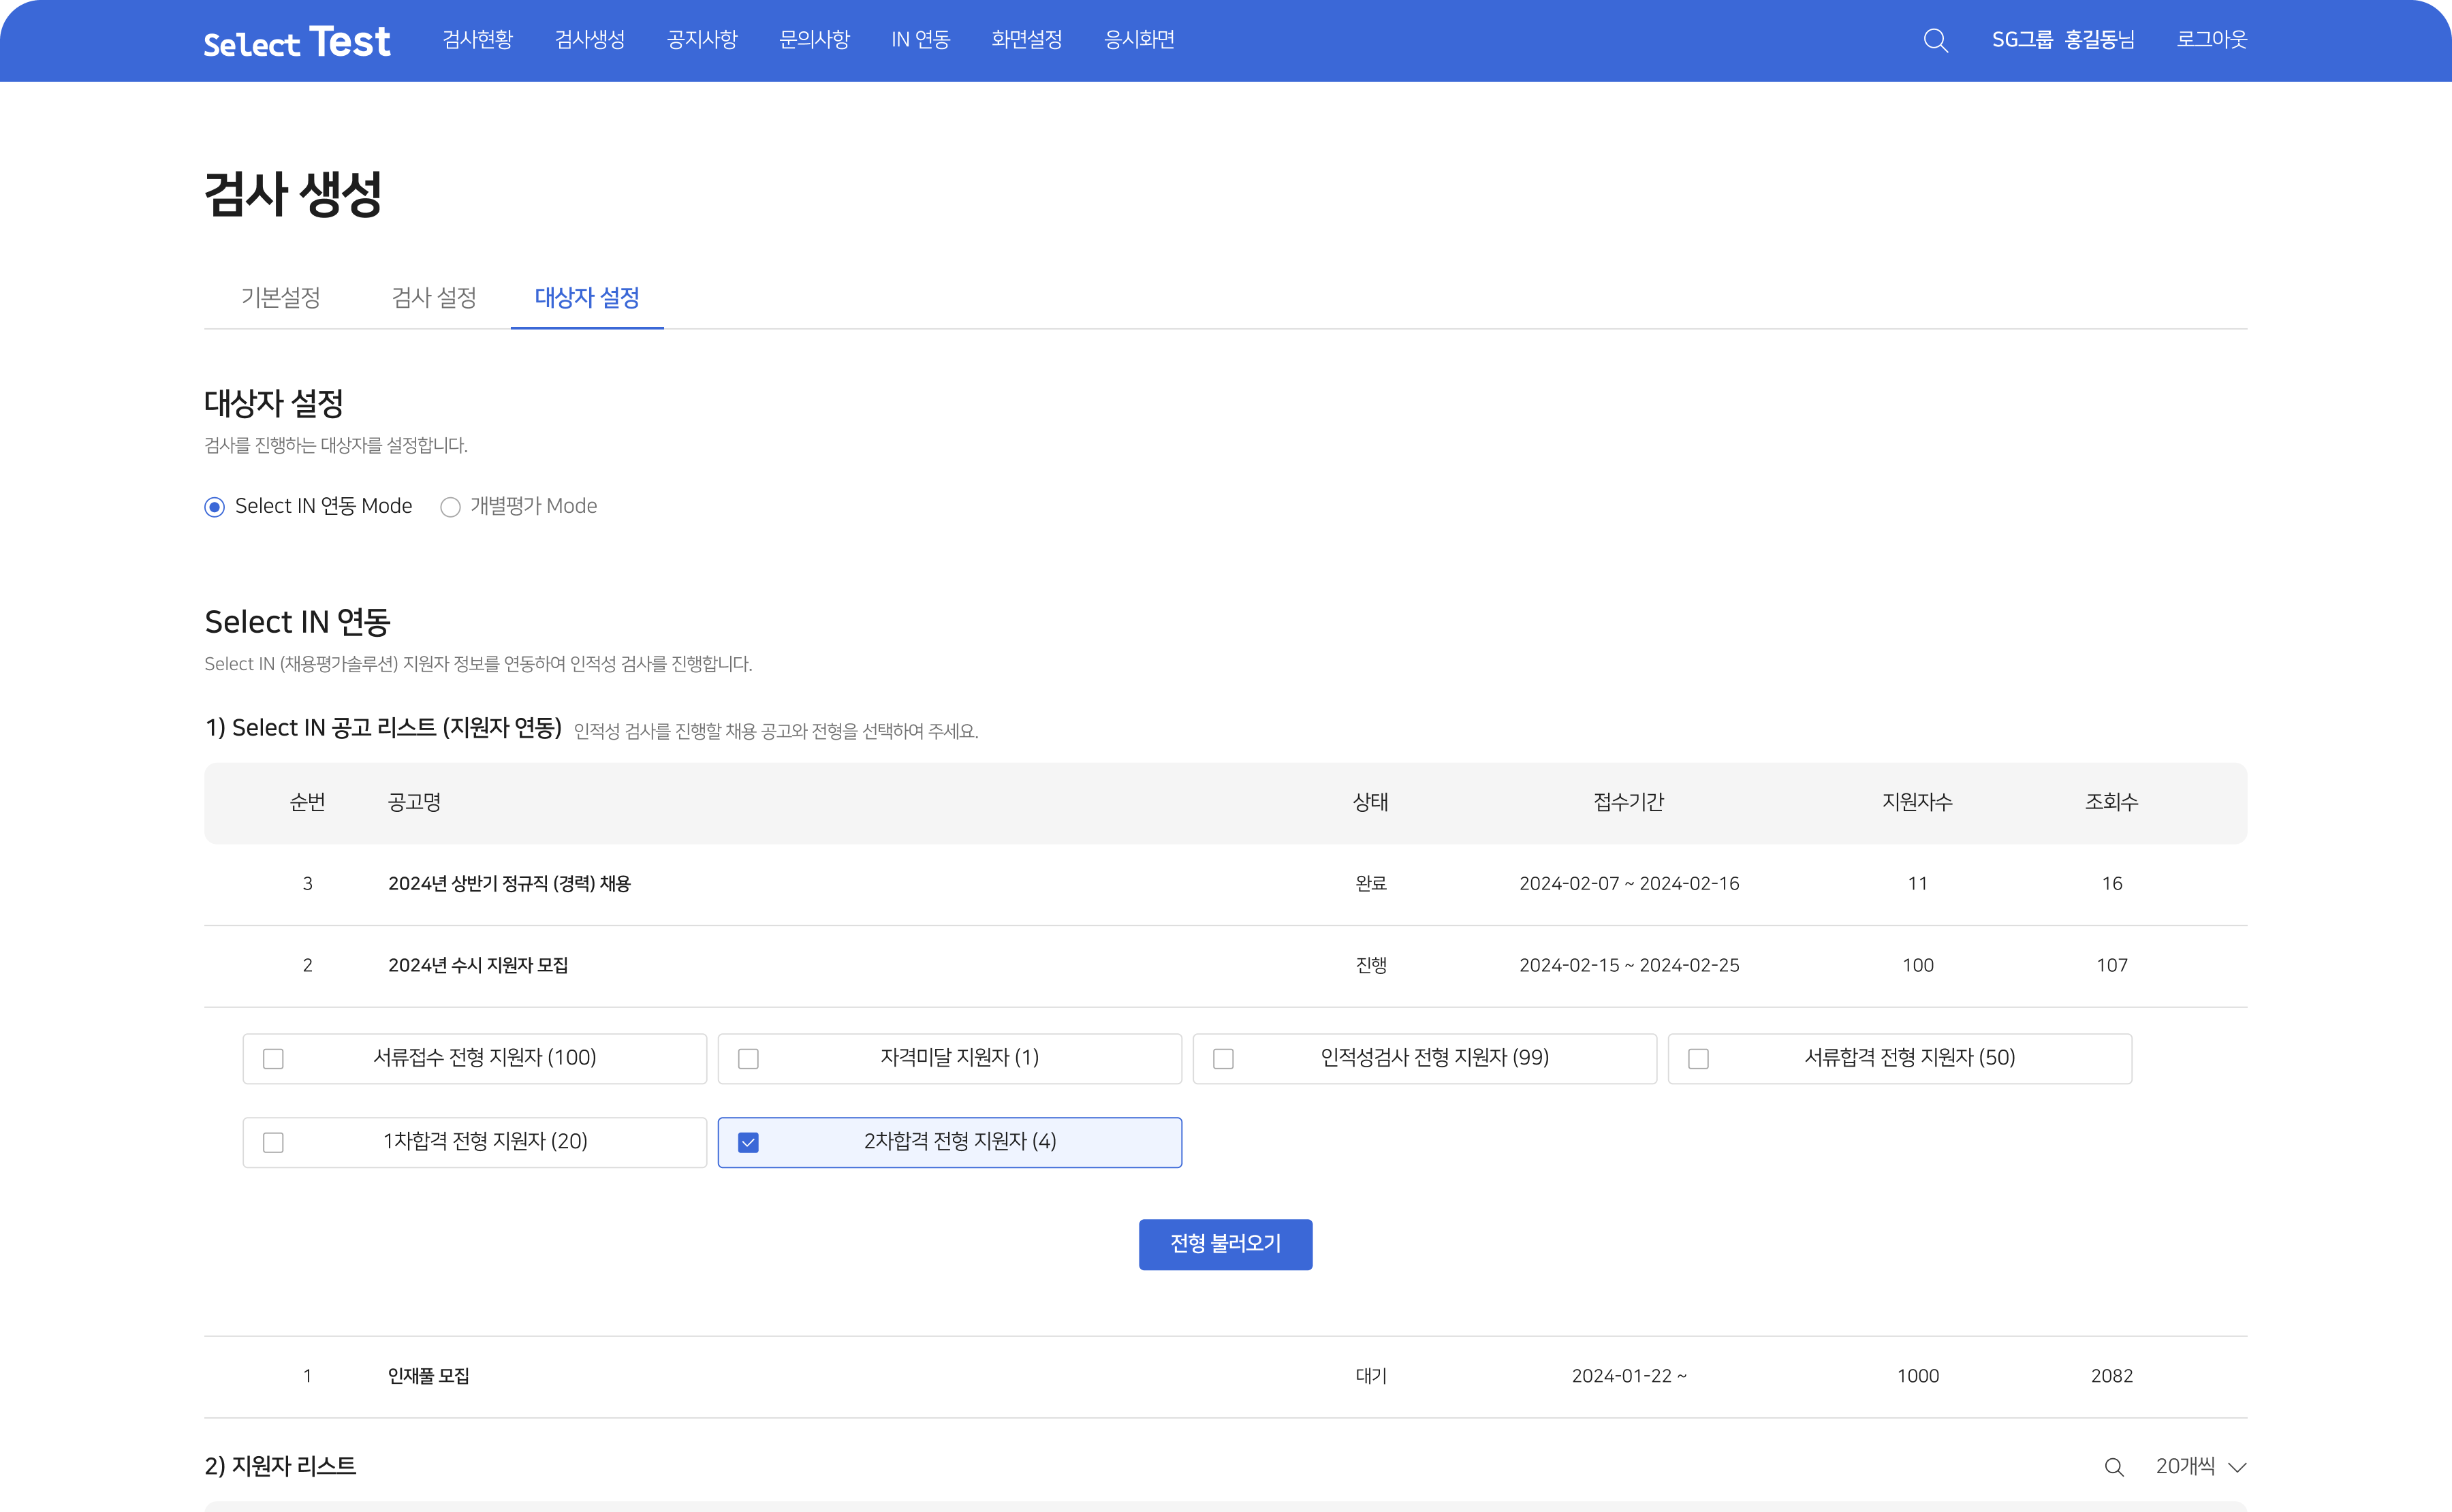Click the 공고명 column header

pos(414,803)
